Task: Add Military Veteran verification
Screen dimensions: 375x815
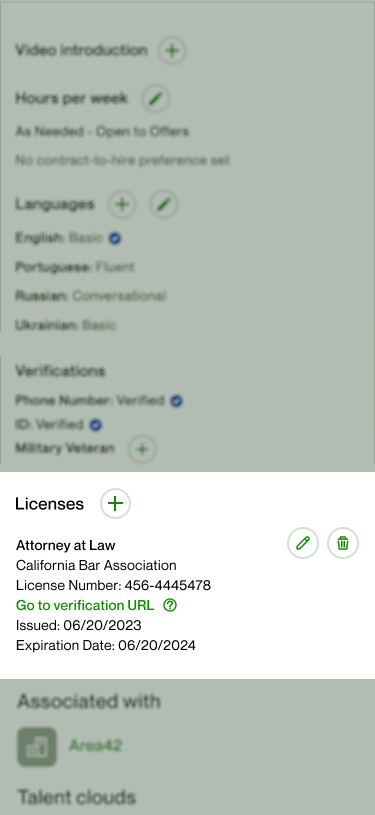Action: point(142,449)
